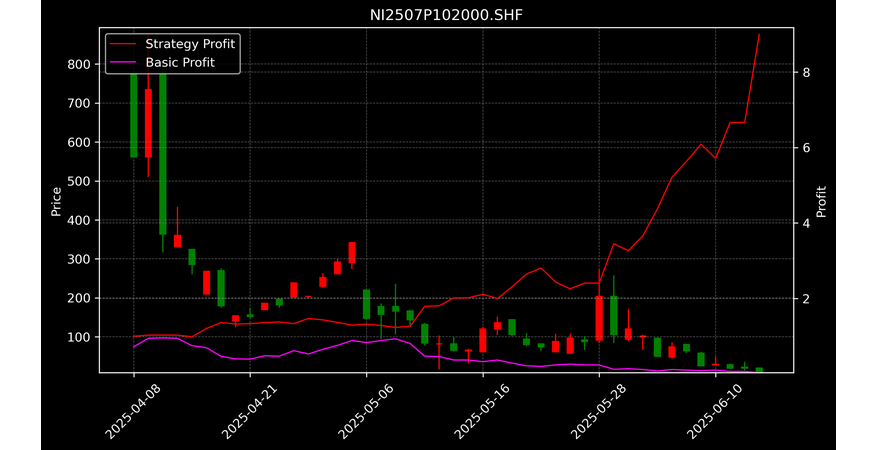Select the Strategy Profit legend label
This screenshot has width=878, height=450.
pos(190,44)
